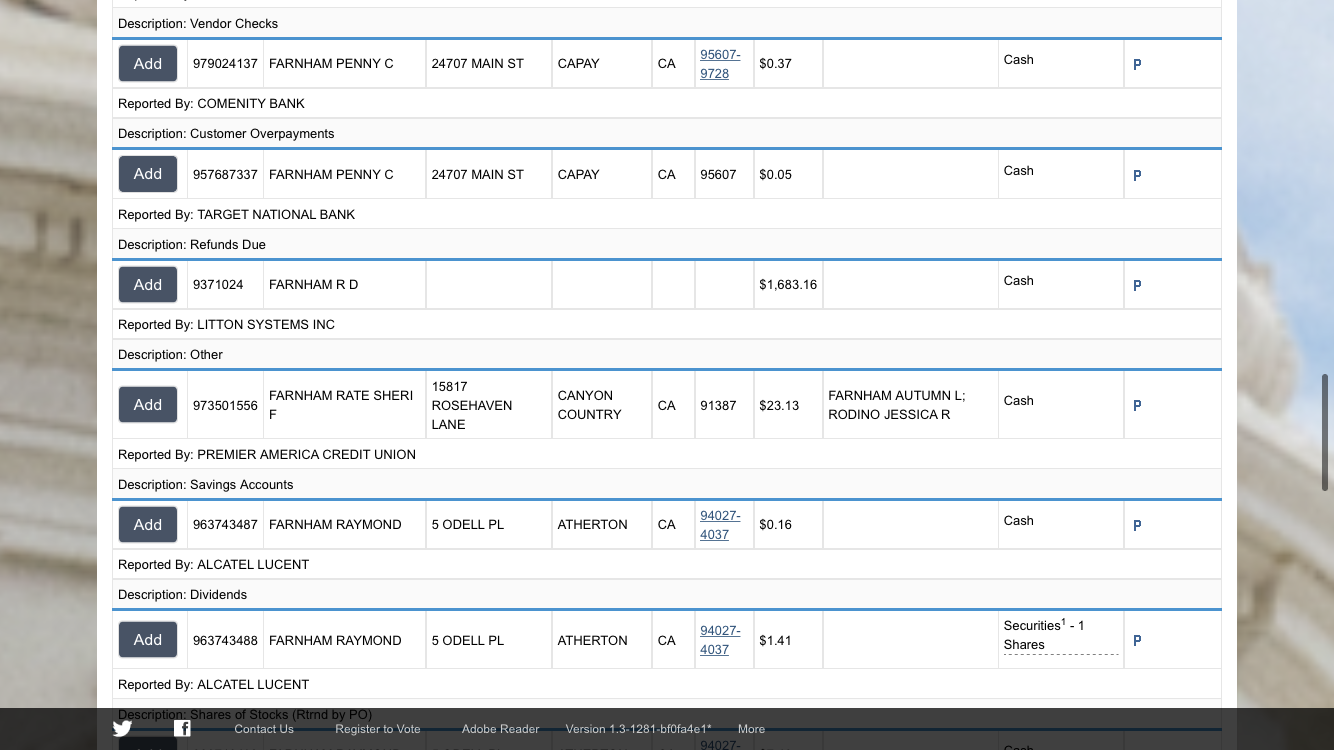Viewport: 1334px width, 750px height.
Task: Click 5 ODELL PL in the 963743488 row
Action: [468, 641]
